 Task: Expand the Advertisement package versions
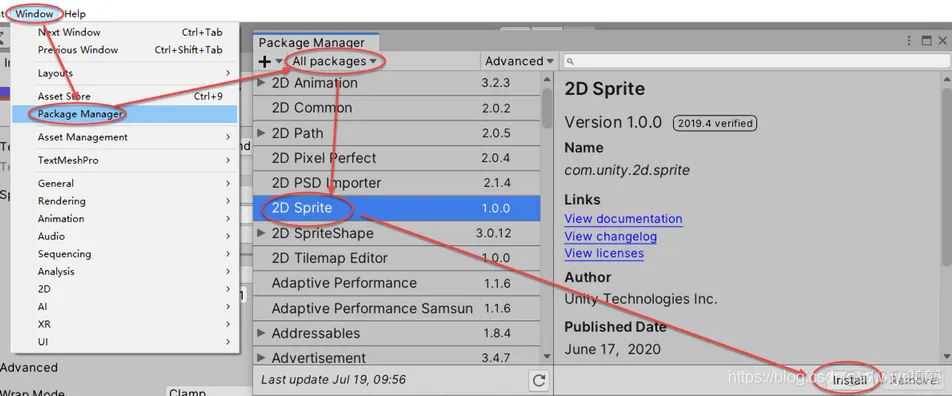pyautogui.click(x=262, y=358)
